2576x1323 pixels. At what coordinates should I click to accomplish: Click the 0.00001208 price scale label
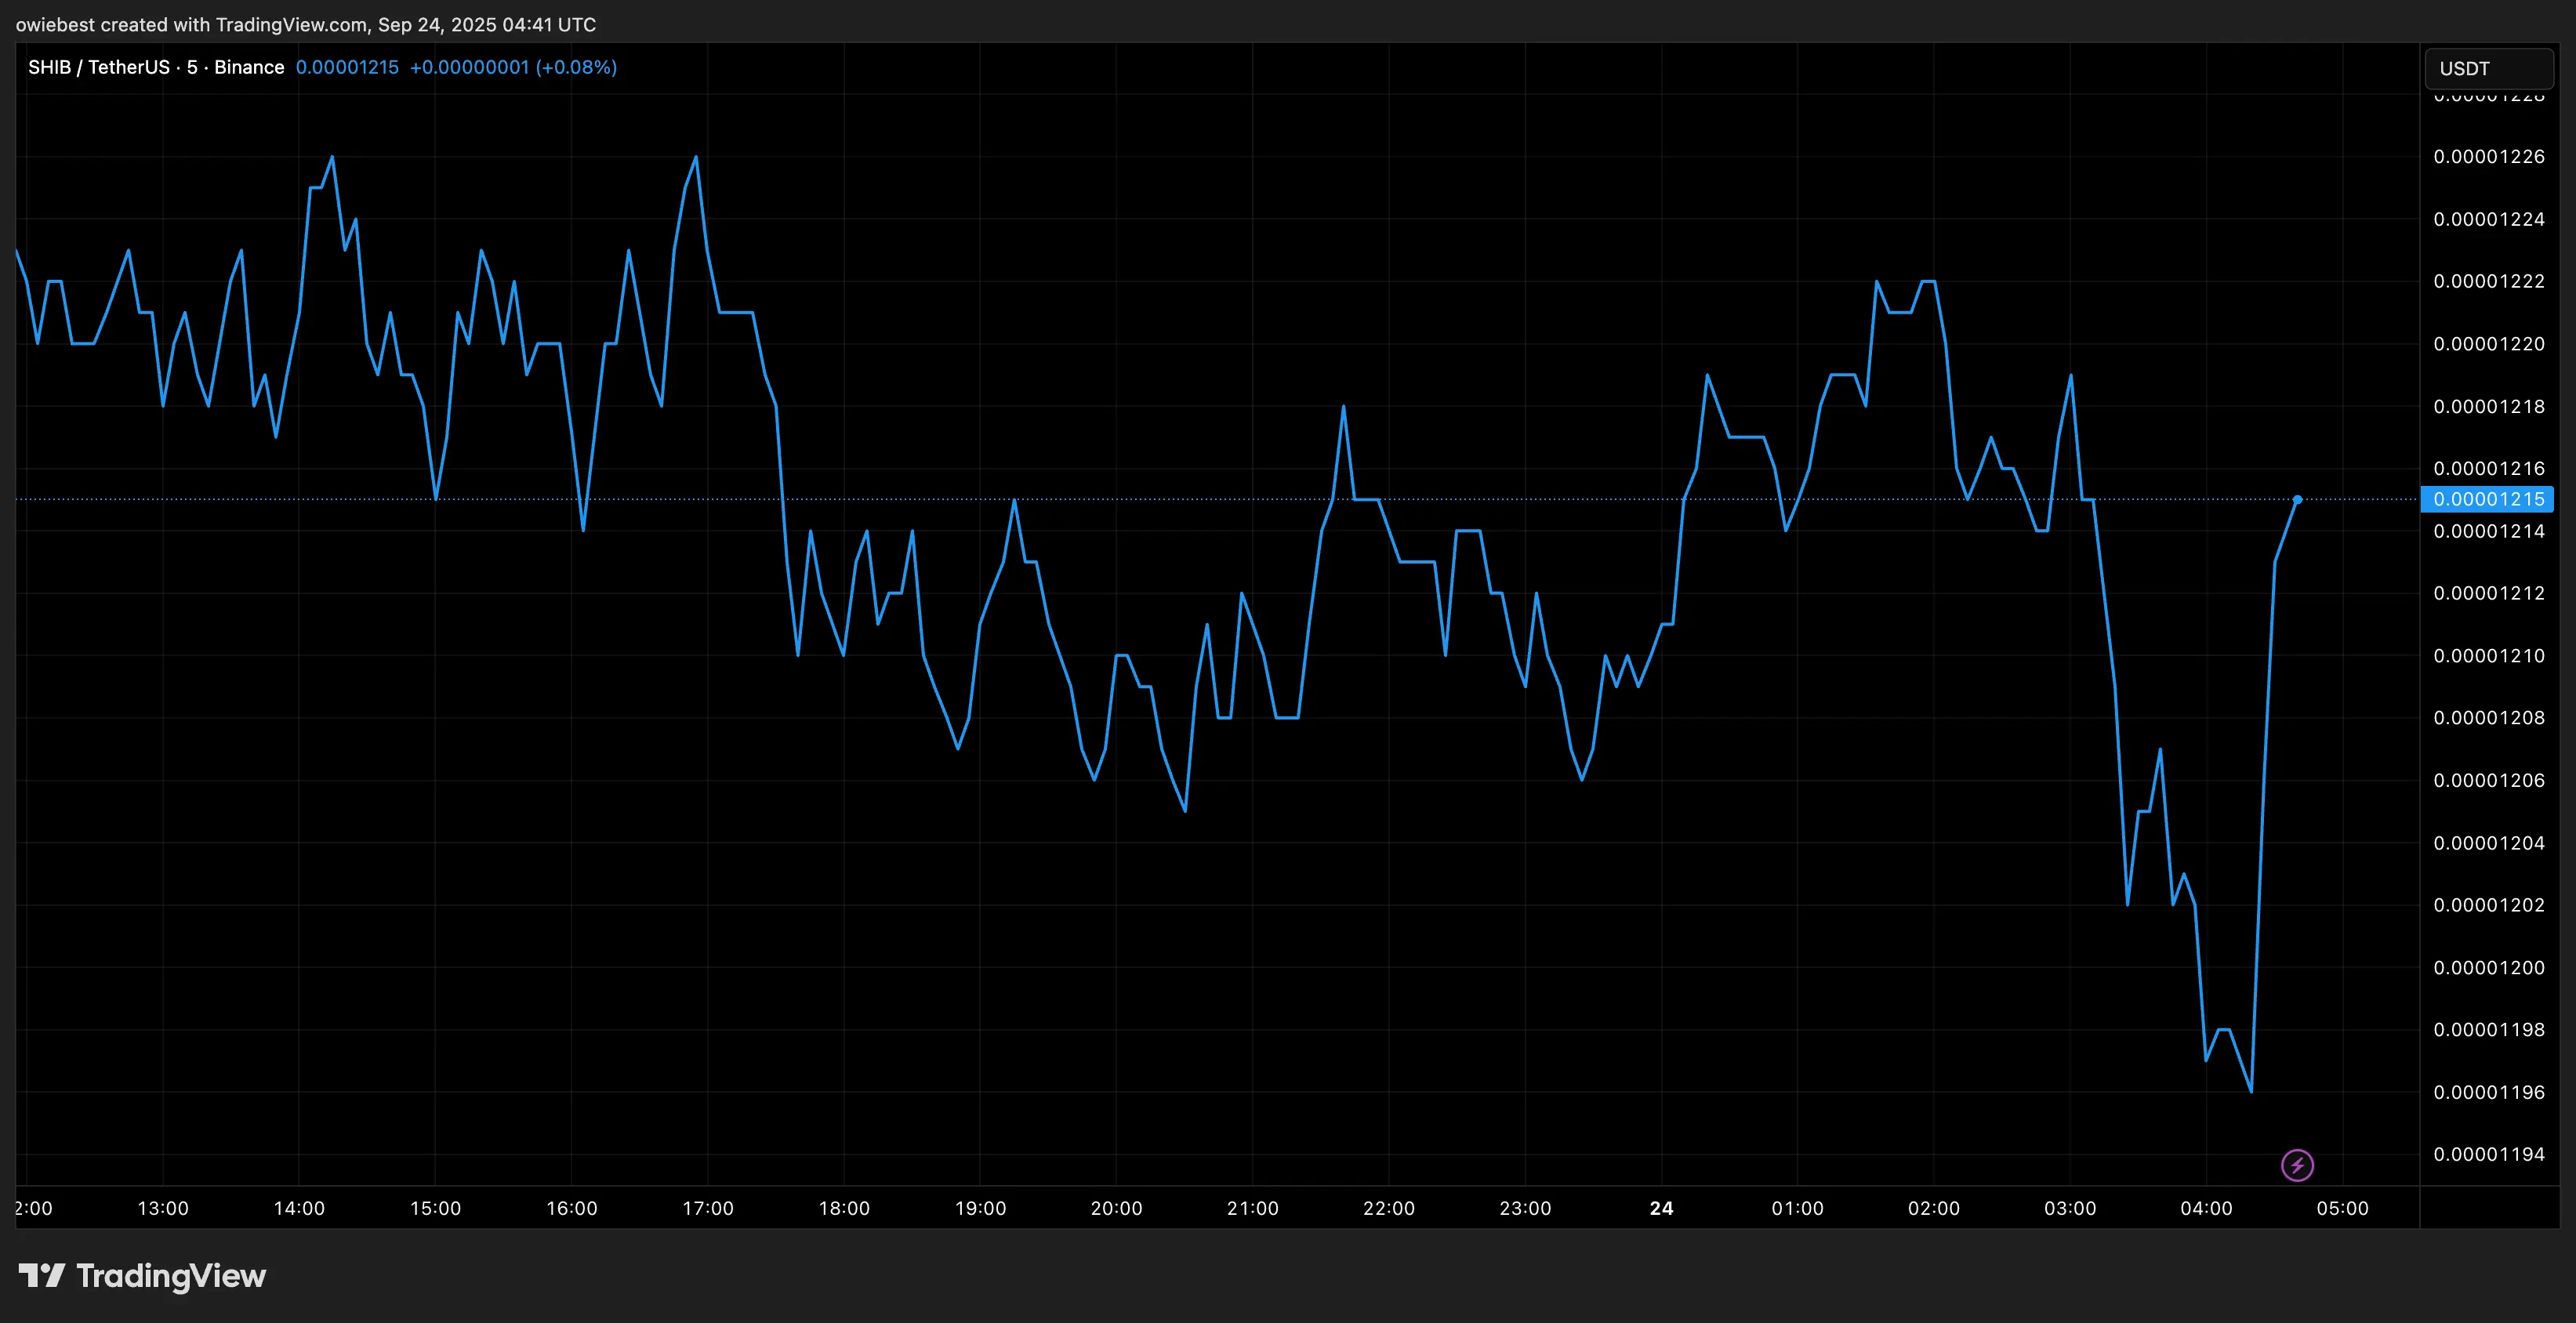[x=2488, y=718]
